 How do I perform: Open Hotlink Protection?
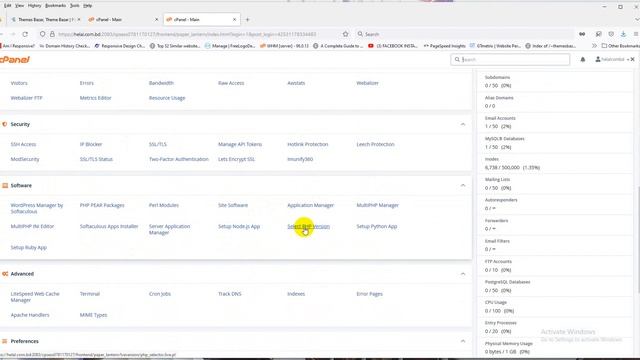(x=308, y=144)
